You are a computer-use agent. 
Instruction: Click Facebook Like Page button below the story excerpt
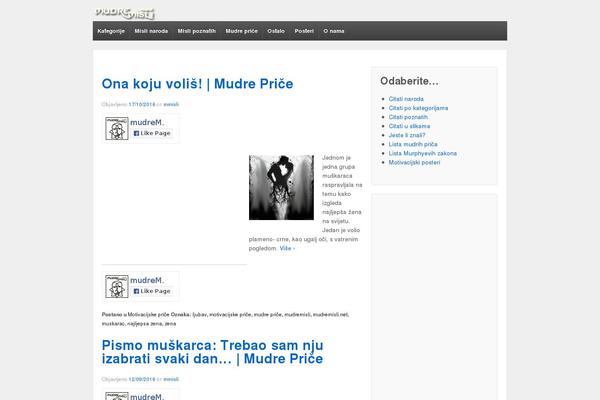pos(152,291)
